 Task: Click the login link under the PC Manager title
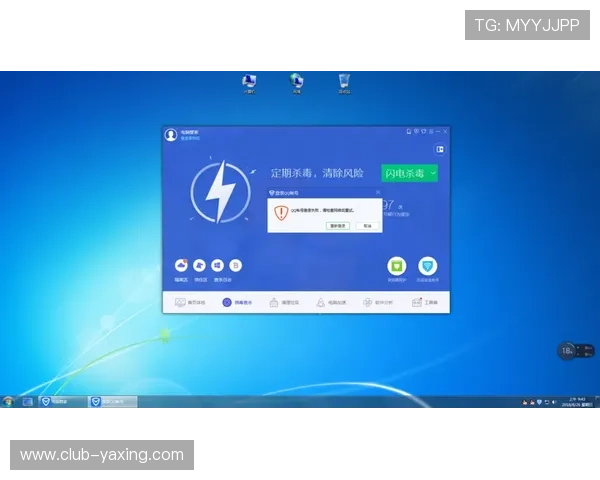190,138
